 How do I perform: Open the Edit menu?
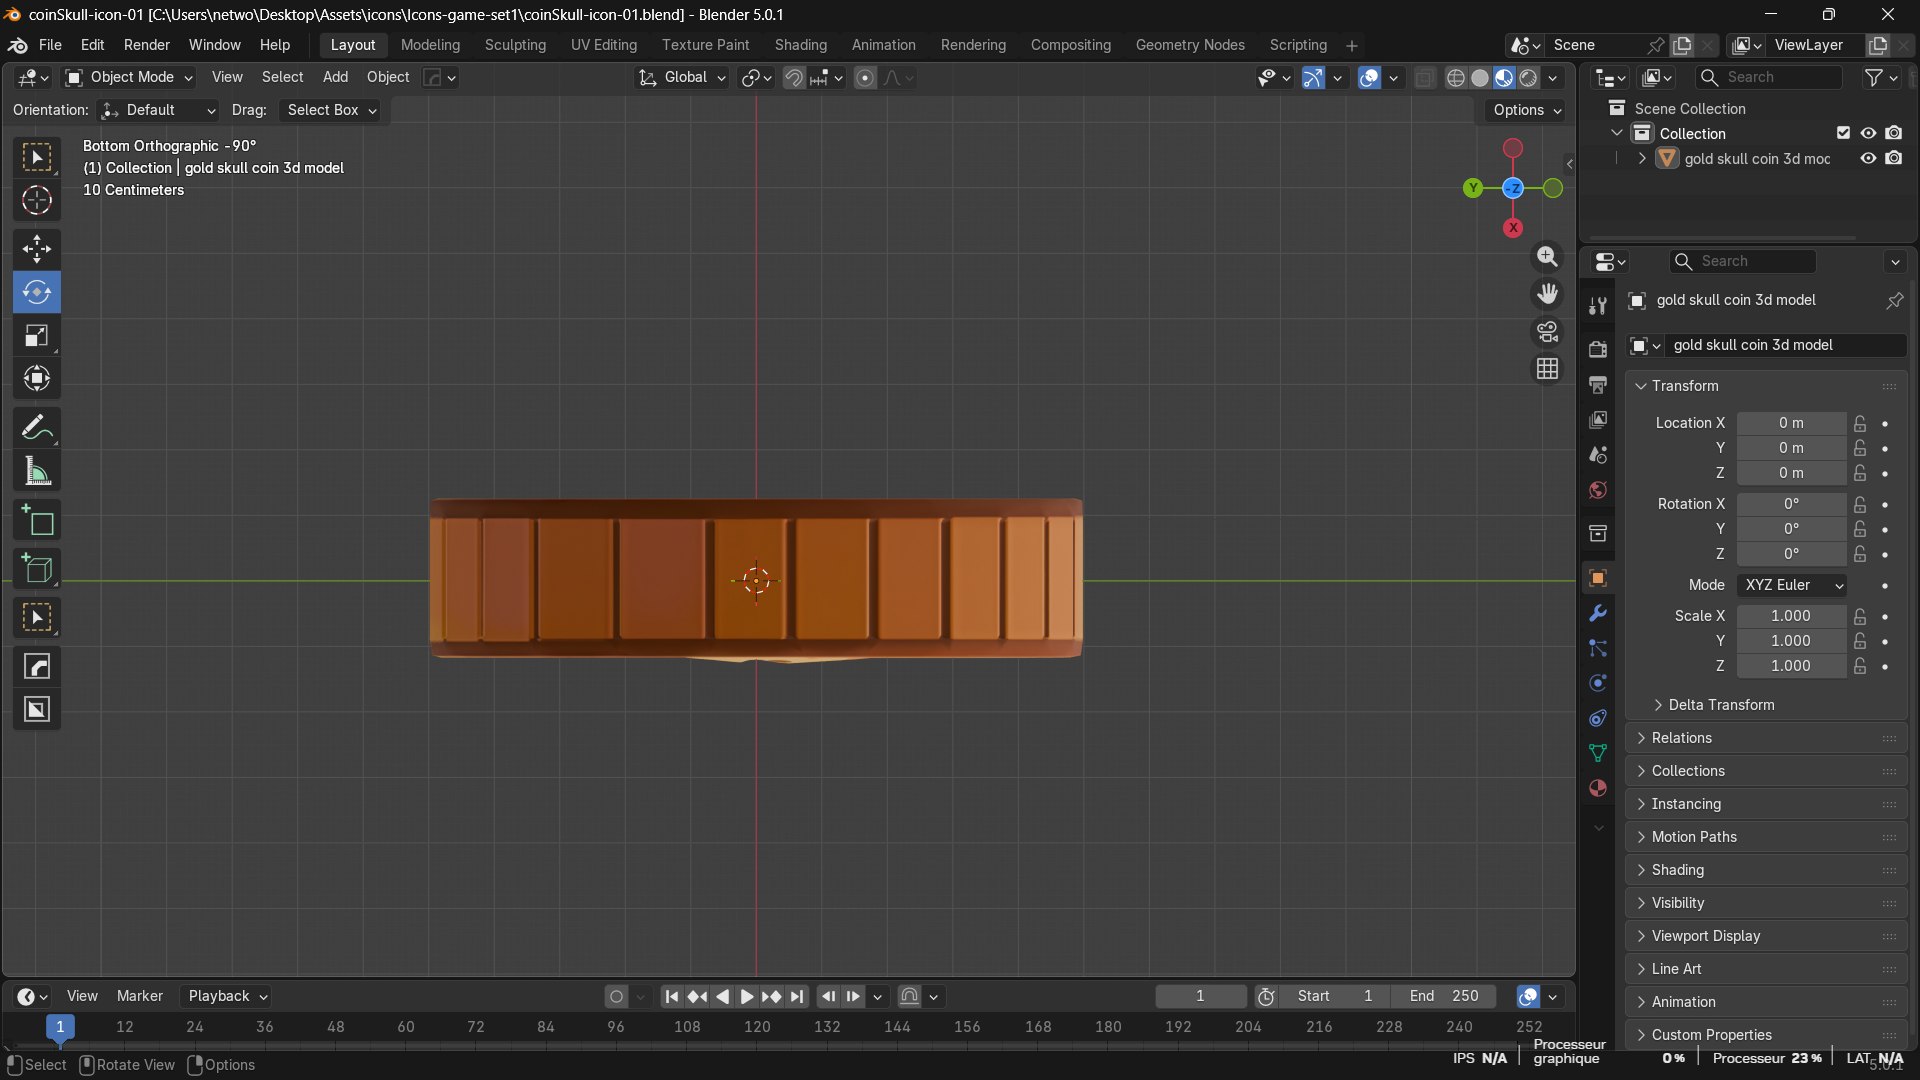(x=92, y=45)
